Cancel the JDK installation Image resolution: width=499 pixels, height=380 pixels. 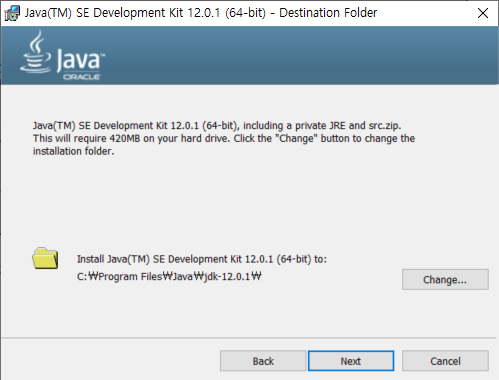click(445, 361)
